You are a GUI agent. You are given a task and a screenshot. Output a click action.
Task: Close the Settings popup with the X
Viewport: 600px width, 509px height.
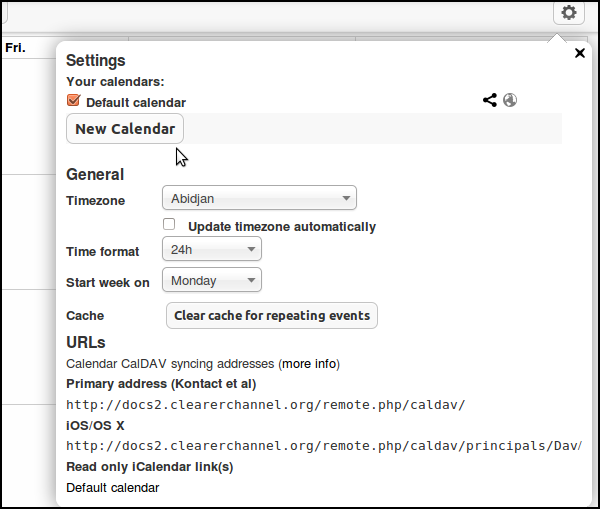tap(580, 53)
